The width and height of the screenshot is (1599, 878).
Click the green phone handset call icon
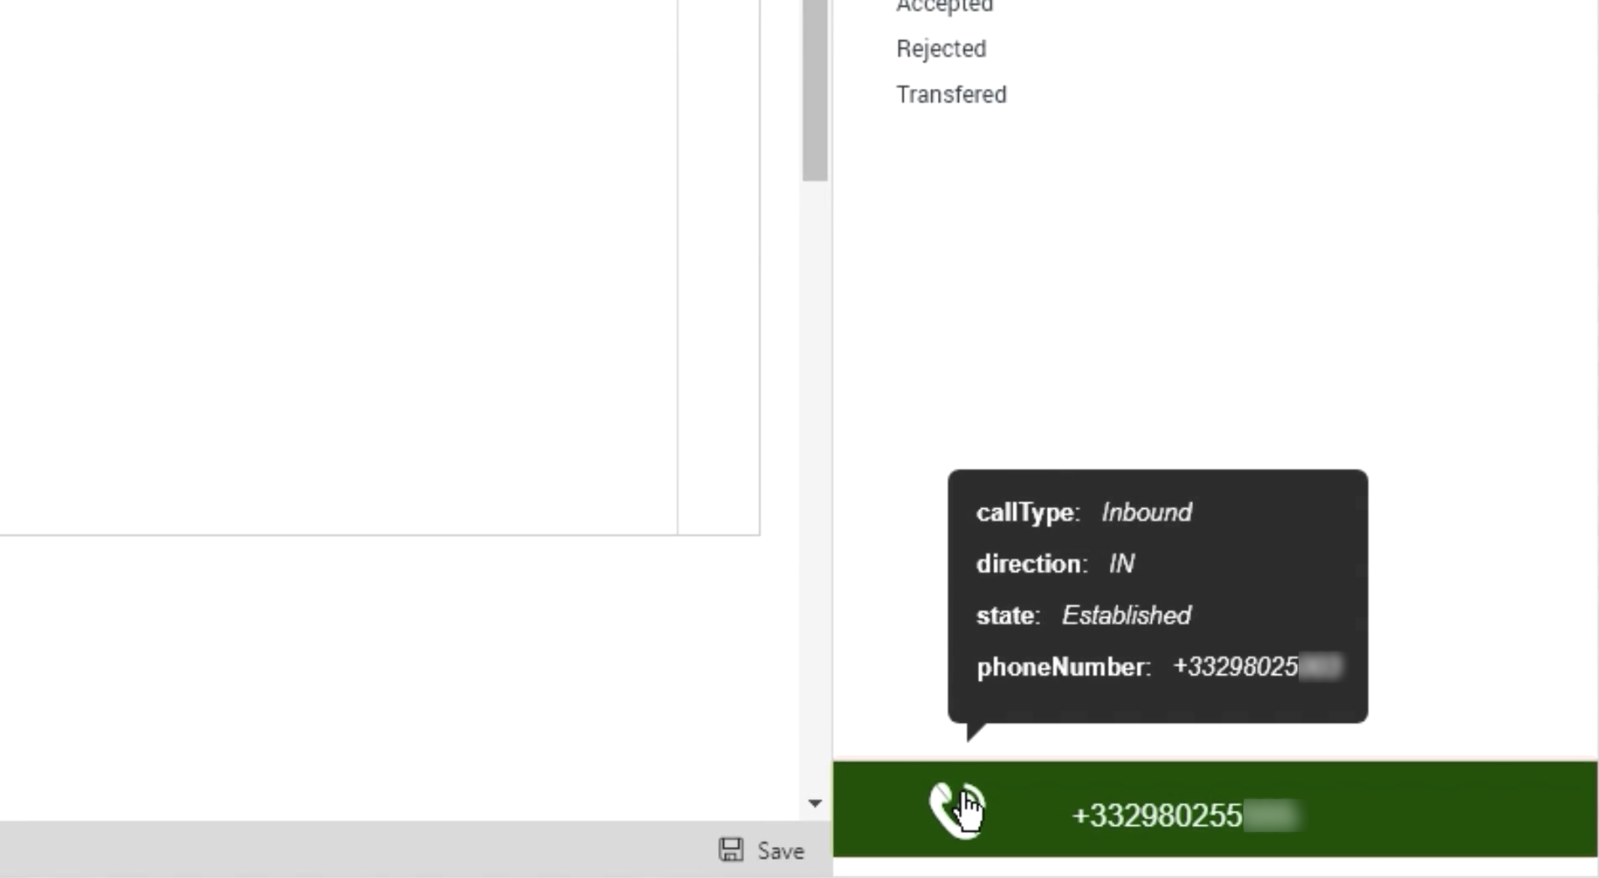pyautogui.click(x=956, y=810)
